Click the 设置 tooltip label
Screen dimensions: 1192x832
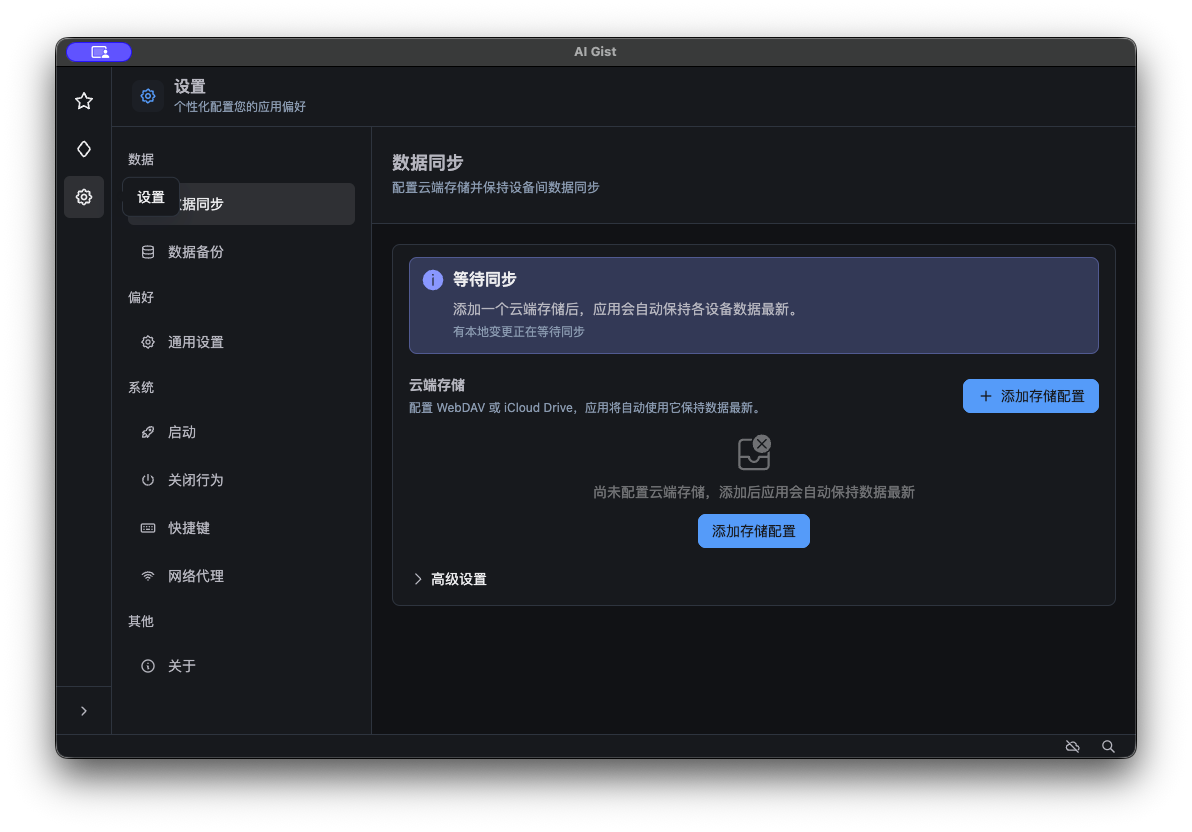[151, 197]
